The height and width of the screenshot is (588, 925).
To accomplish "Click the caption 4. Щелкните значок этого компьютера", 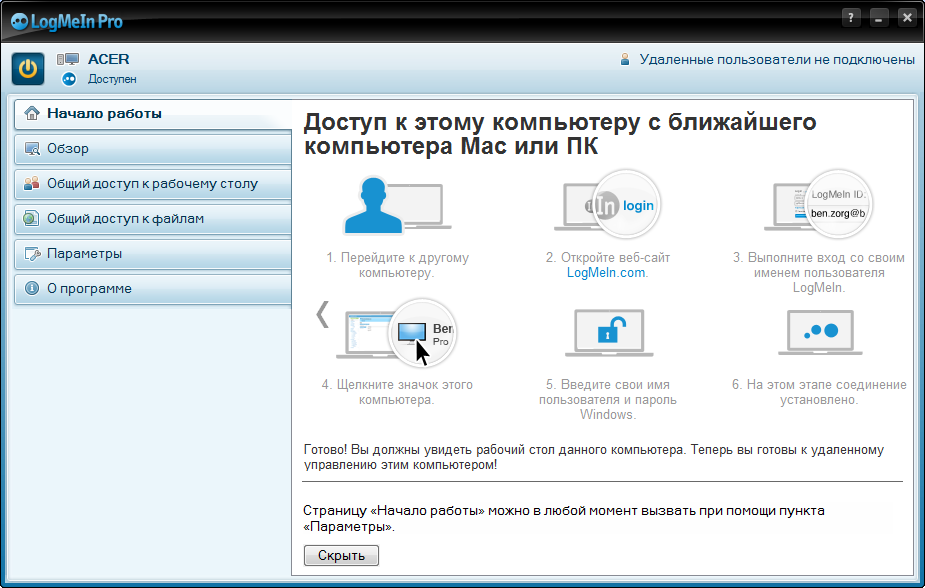I will (x=397, y=392).
